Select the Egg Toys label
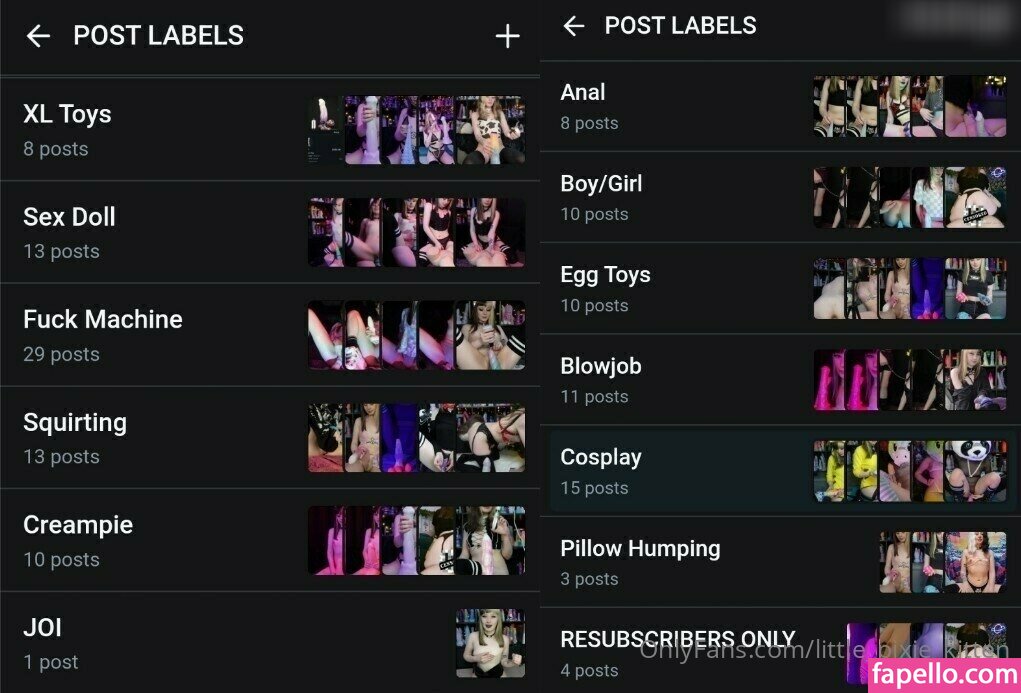 tap(780, 289)
